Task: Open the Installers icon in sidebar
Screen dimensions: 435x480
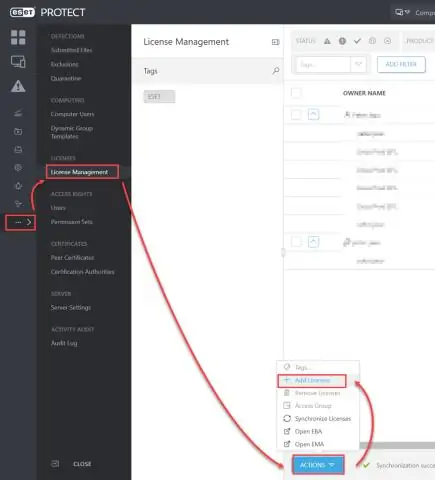Action: [18, 150]
